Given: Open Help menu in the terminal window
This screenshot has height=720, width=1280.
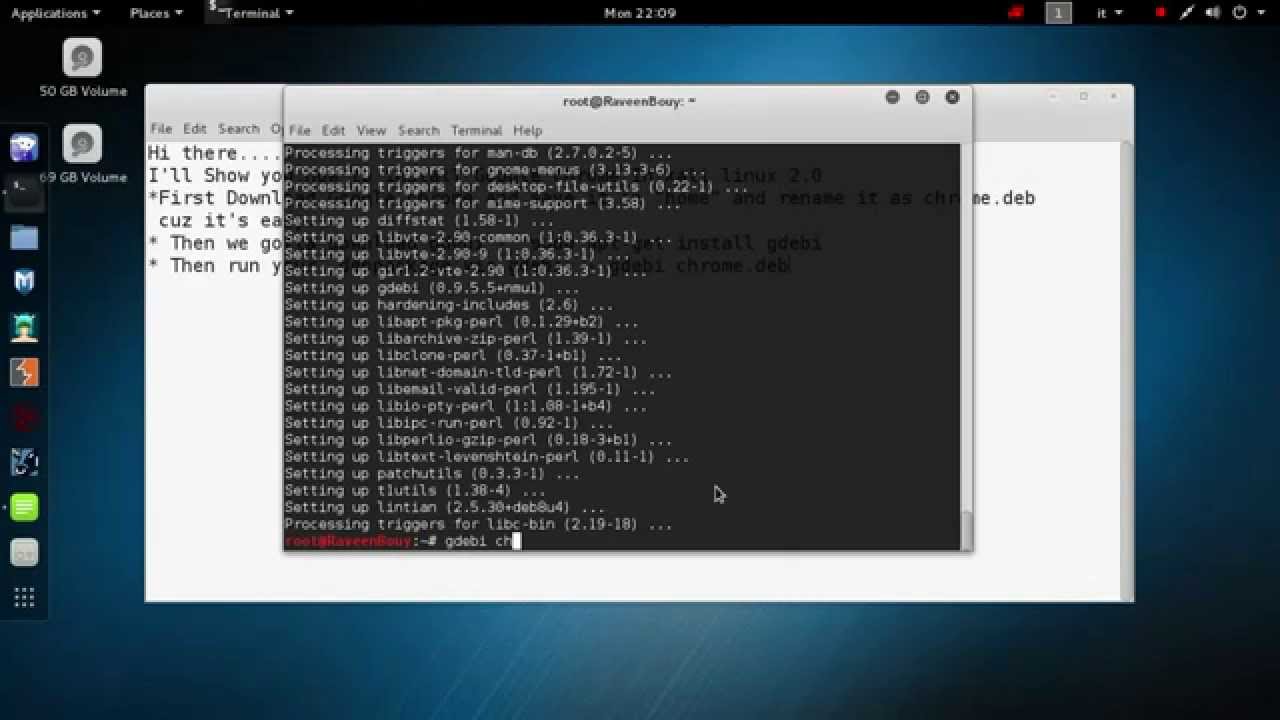Looking at the screenshot, I should [527, 130].
